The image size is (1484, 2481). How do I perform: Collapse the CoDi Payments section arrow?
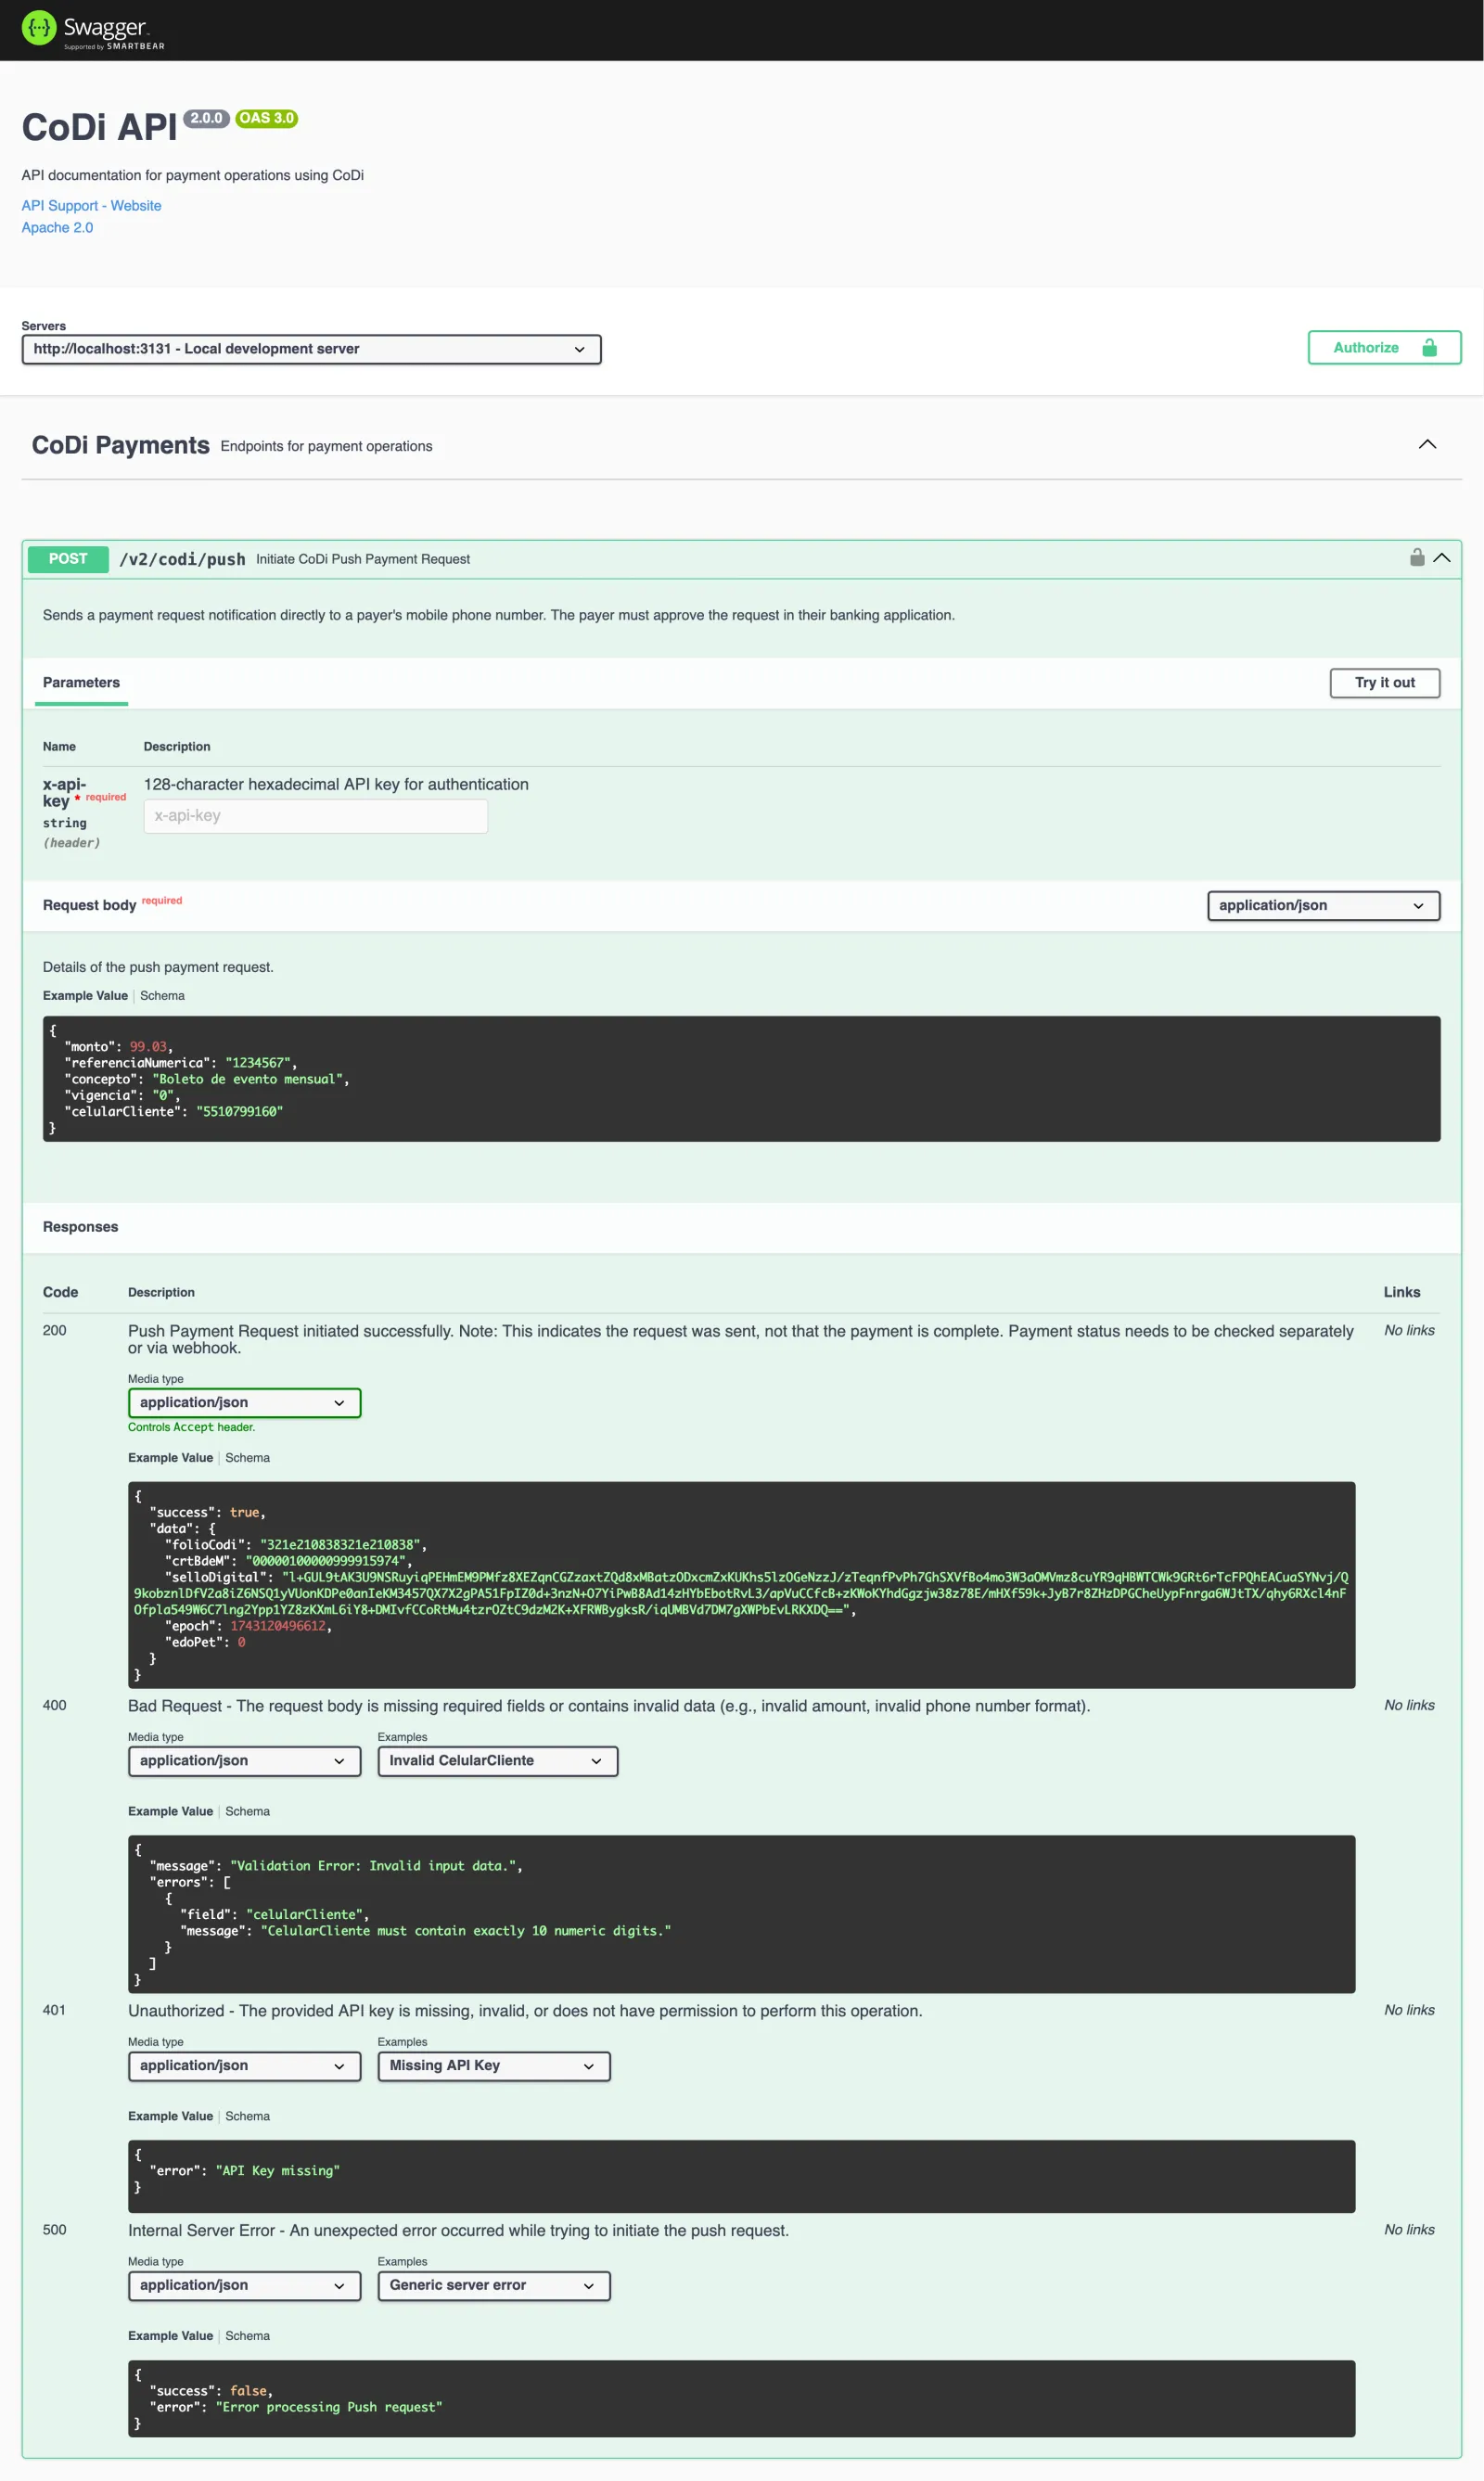click(x=1427, y=444)
